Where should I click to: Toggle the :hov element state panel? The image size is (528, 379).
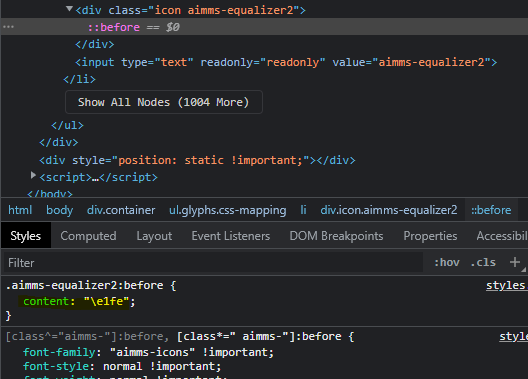(447, 262)
